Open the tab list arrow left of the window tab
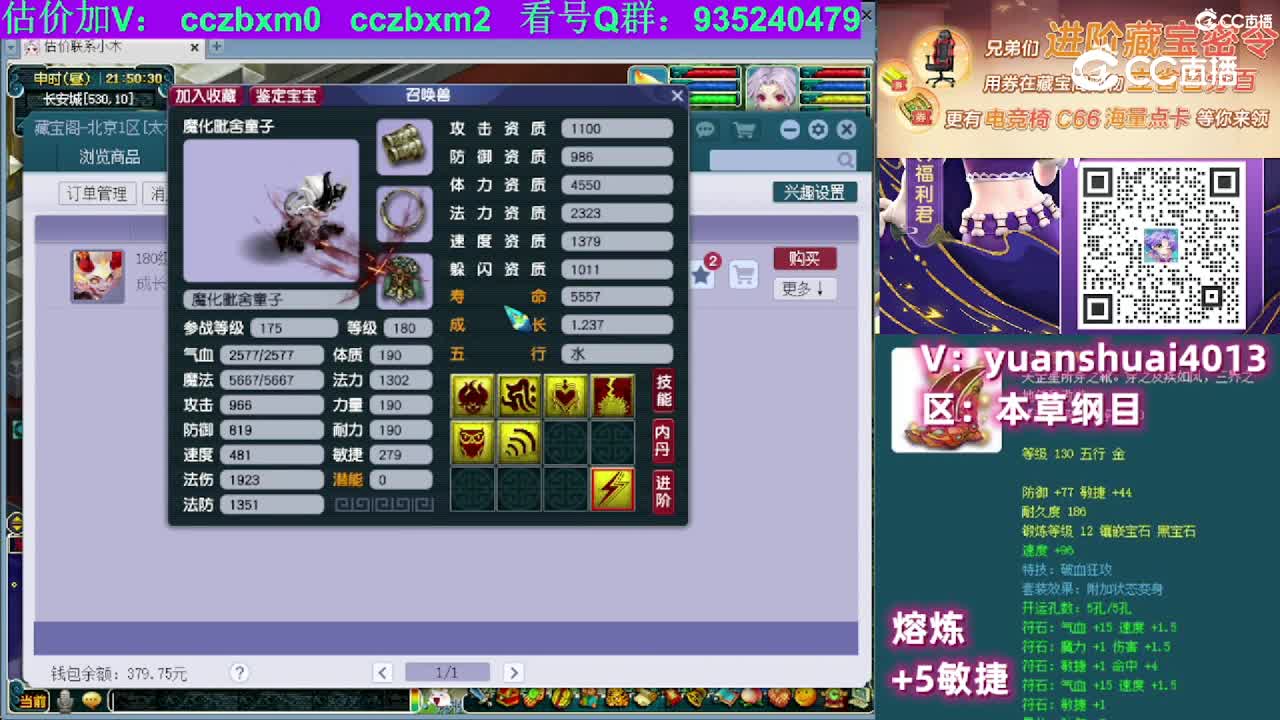1280x720 pixels. pos(11,47)
